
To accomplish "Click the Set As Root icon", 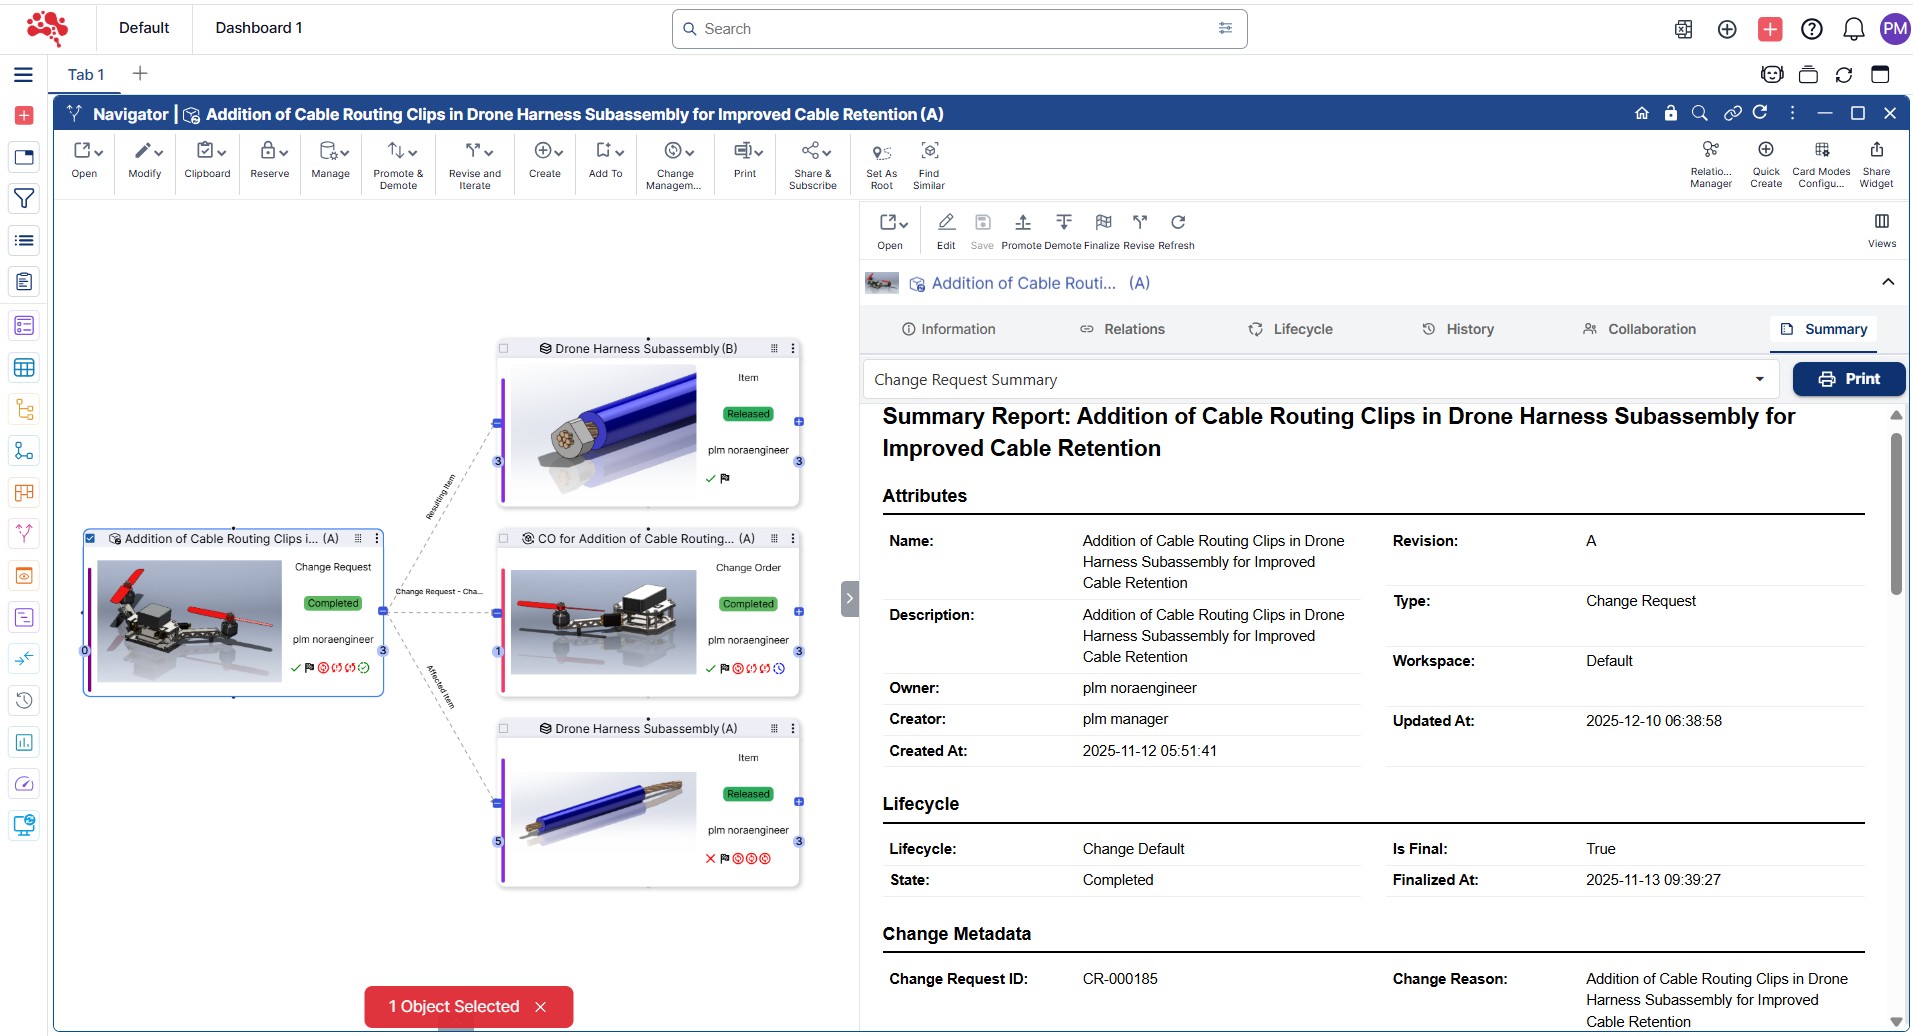I will [881, 152].
